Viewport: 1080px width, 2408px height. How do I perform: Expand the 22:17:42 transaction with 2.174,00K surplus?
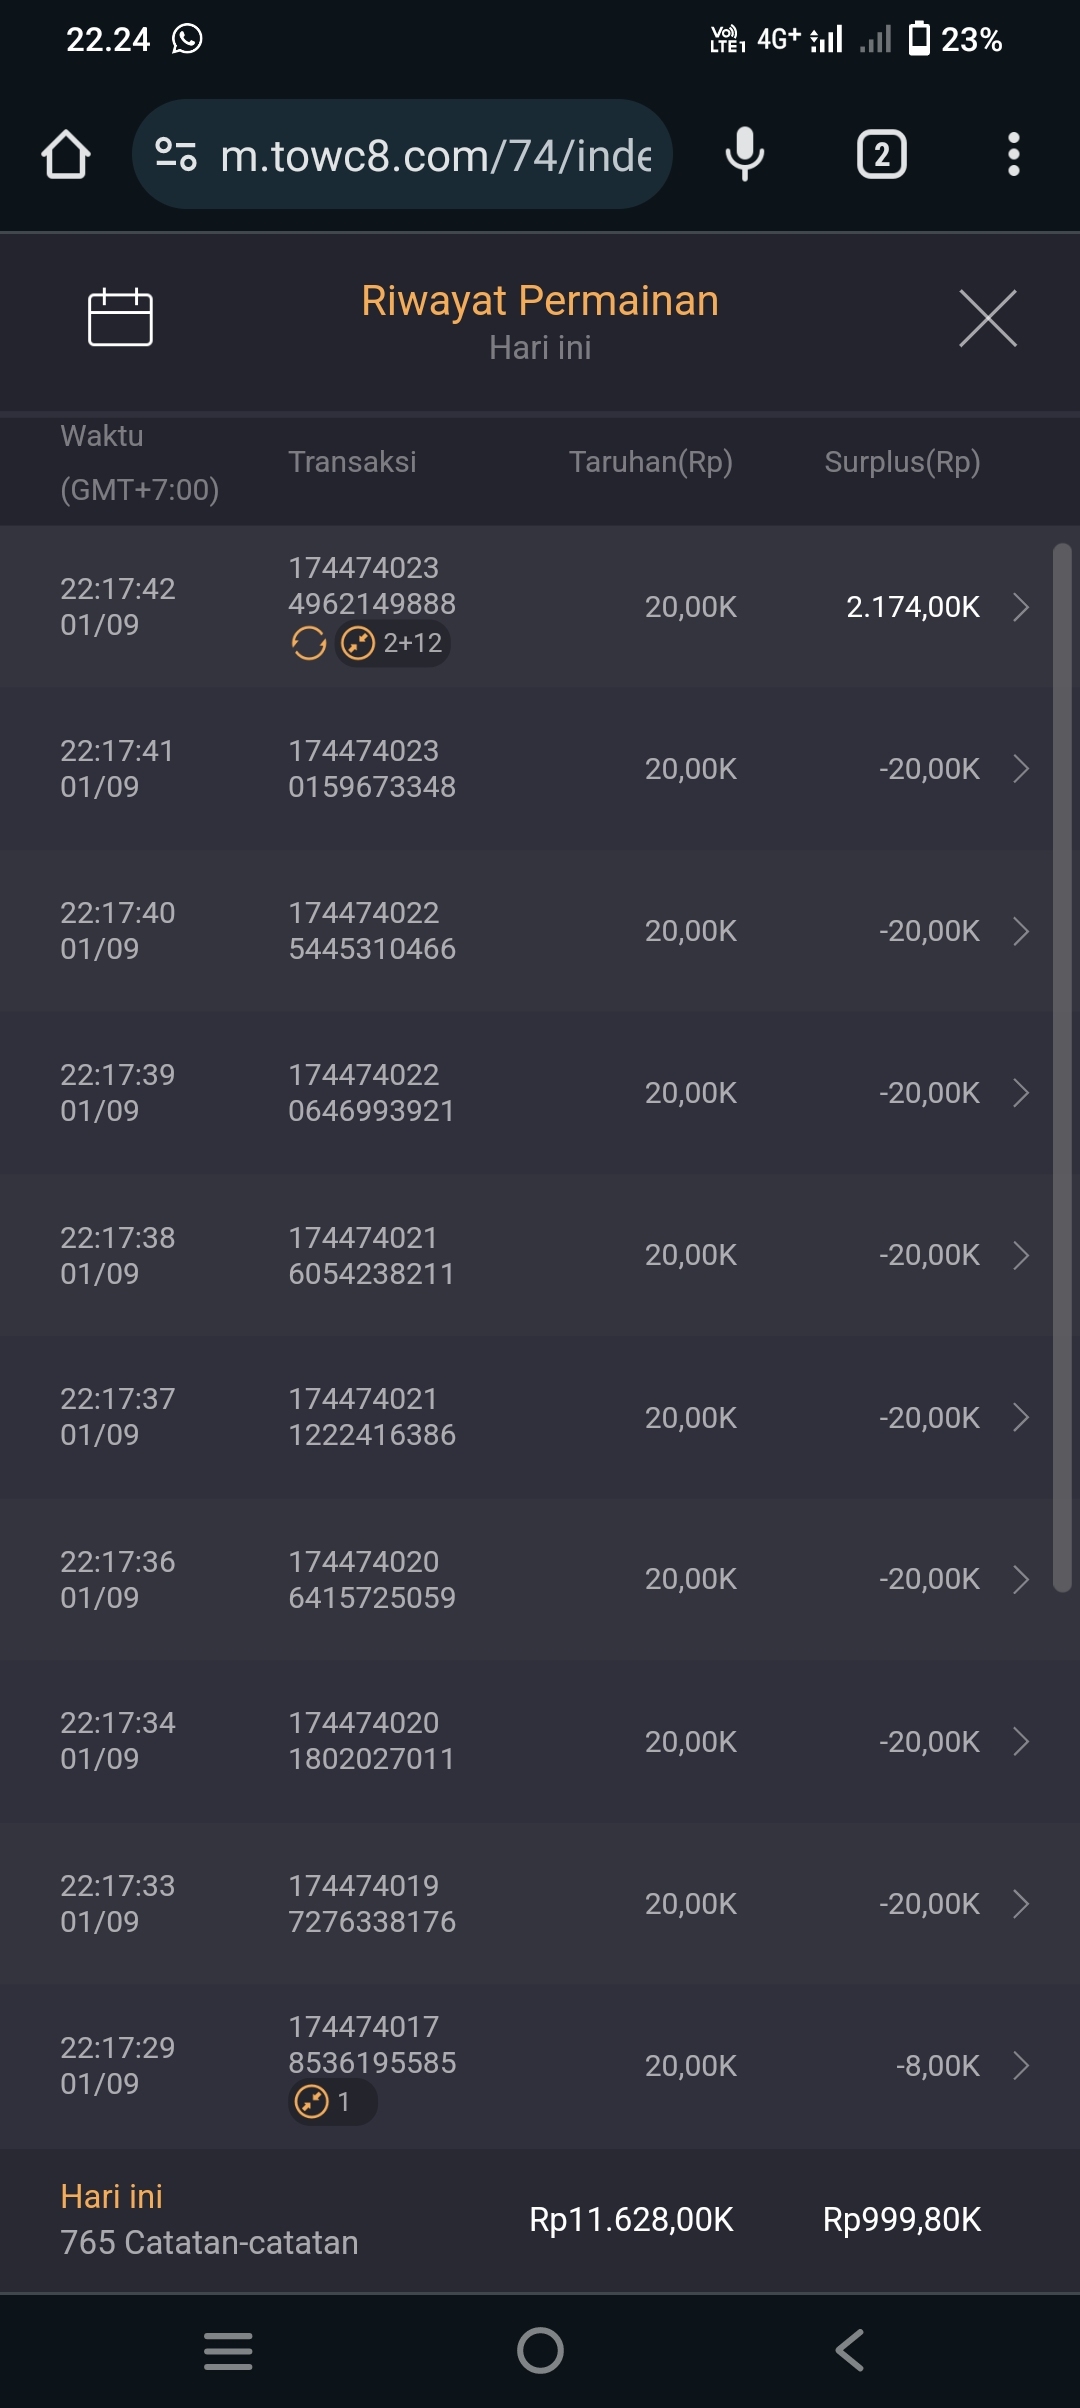point(1020,607)
